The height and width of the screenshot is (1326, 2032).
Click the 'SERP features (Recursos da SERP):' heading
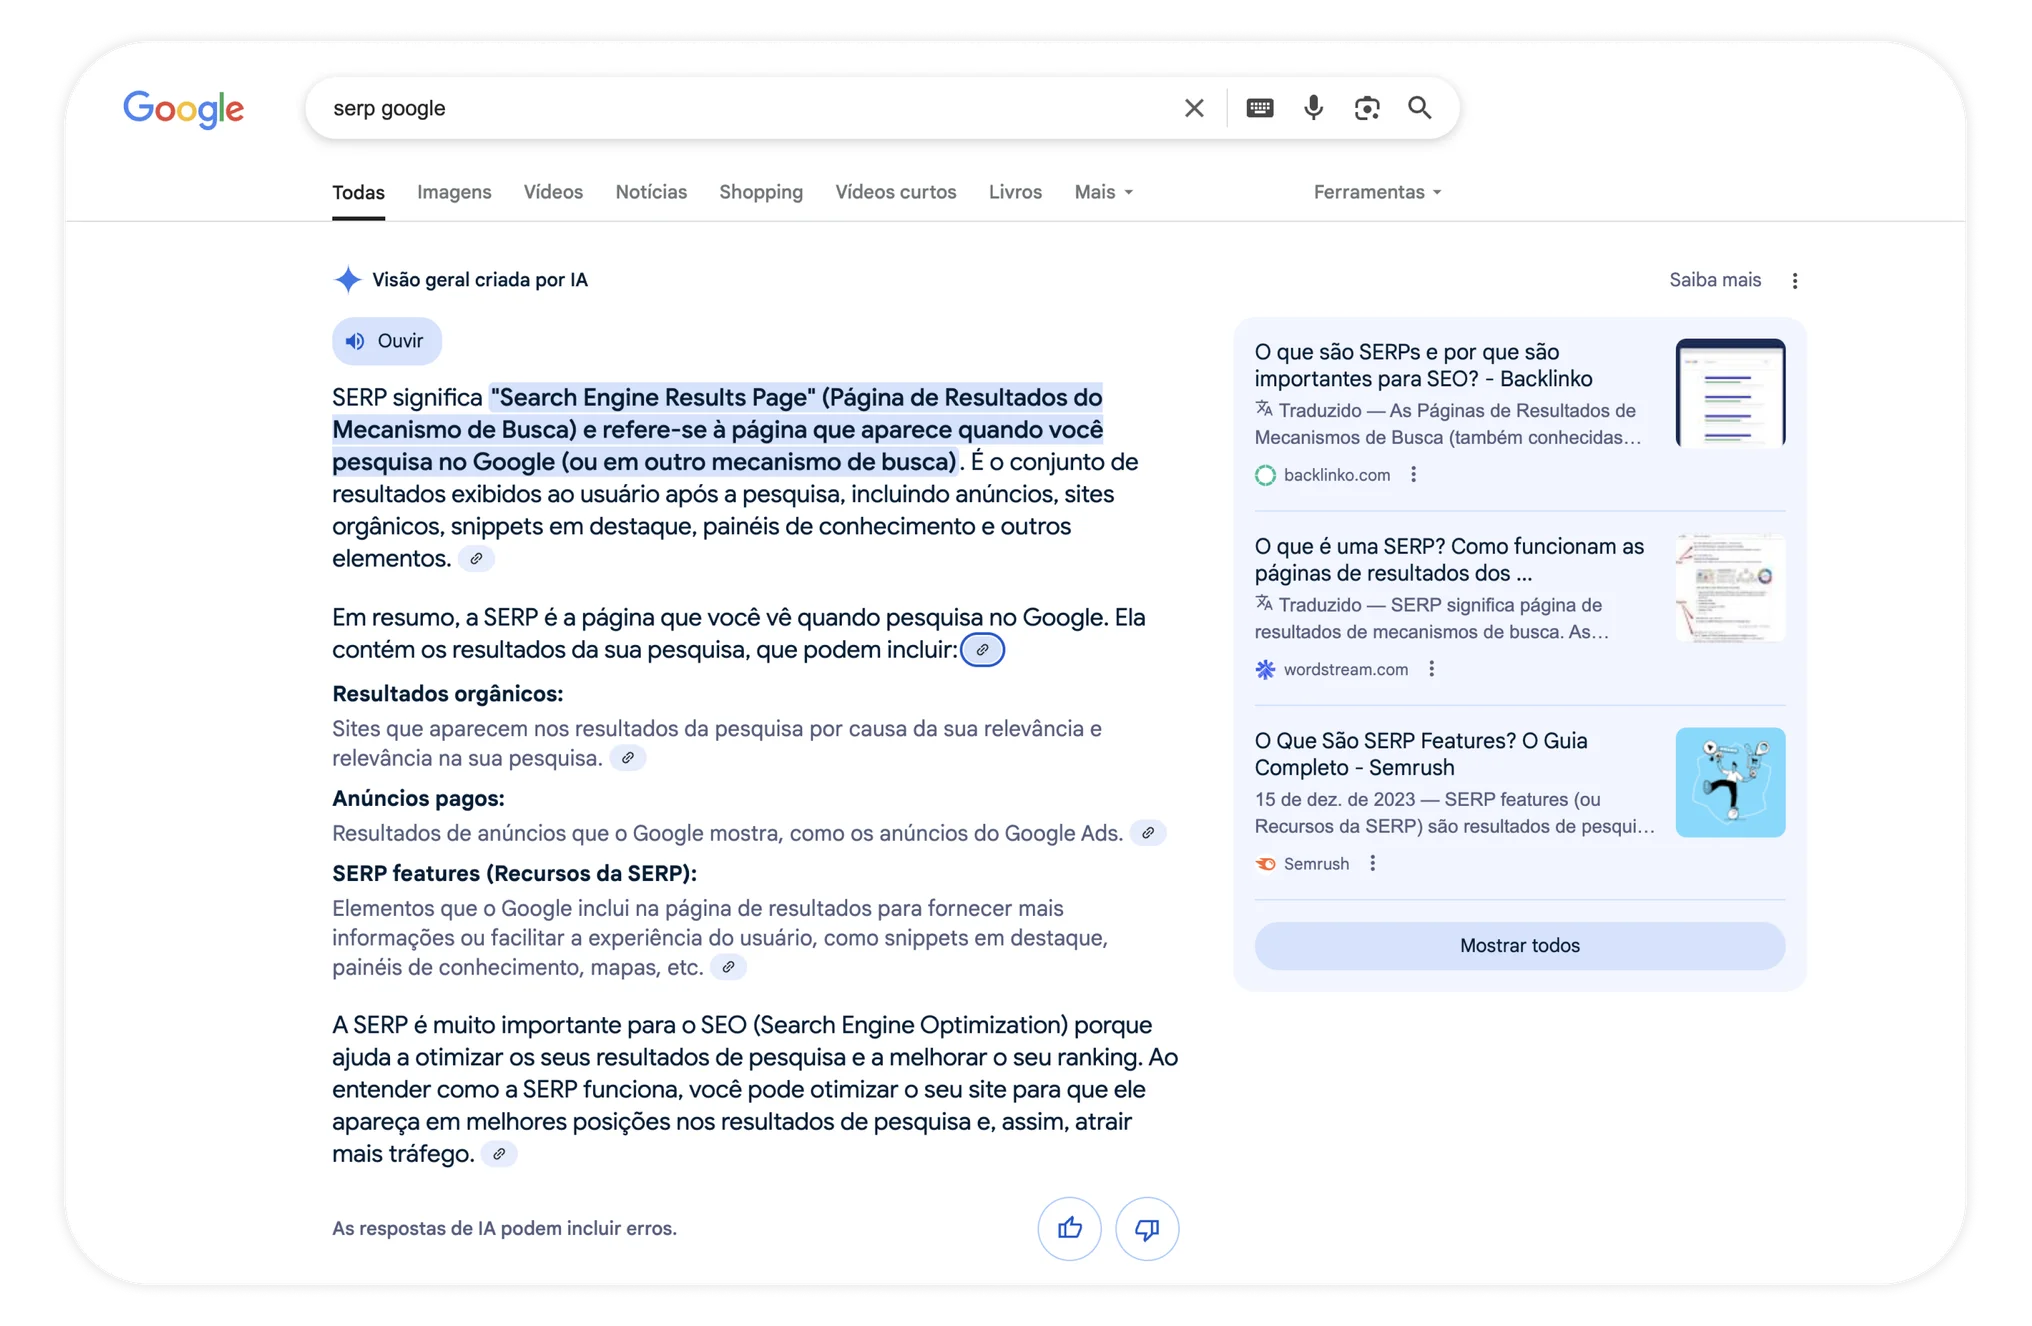click(514, 874)
